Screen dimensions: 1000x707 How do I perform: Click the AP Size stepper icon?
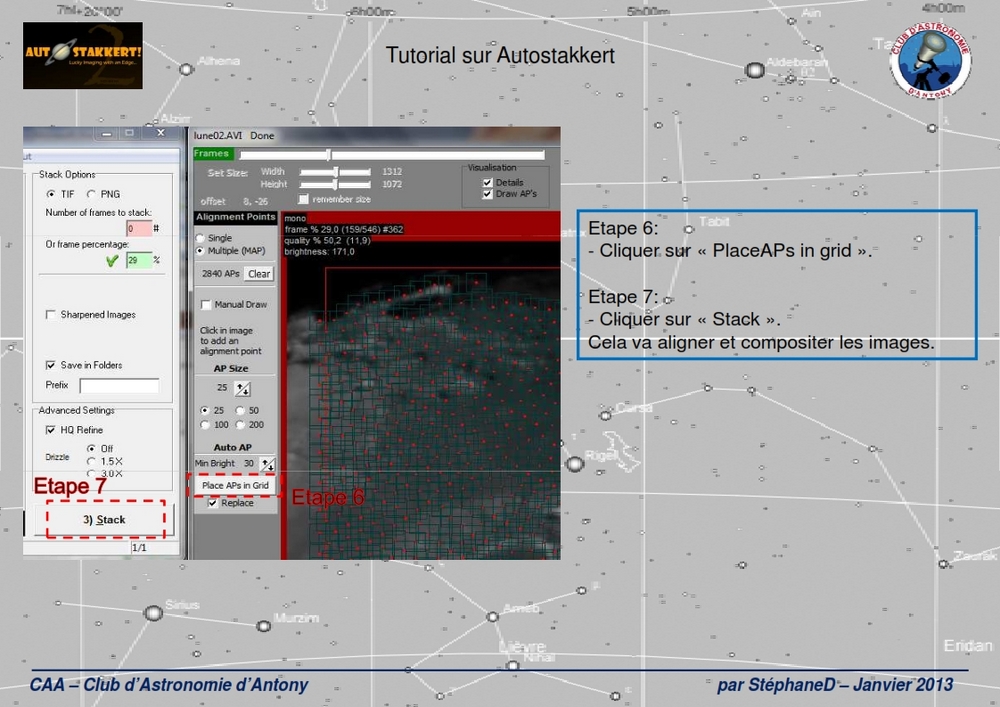tap(242, 388)
